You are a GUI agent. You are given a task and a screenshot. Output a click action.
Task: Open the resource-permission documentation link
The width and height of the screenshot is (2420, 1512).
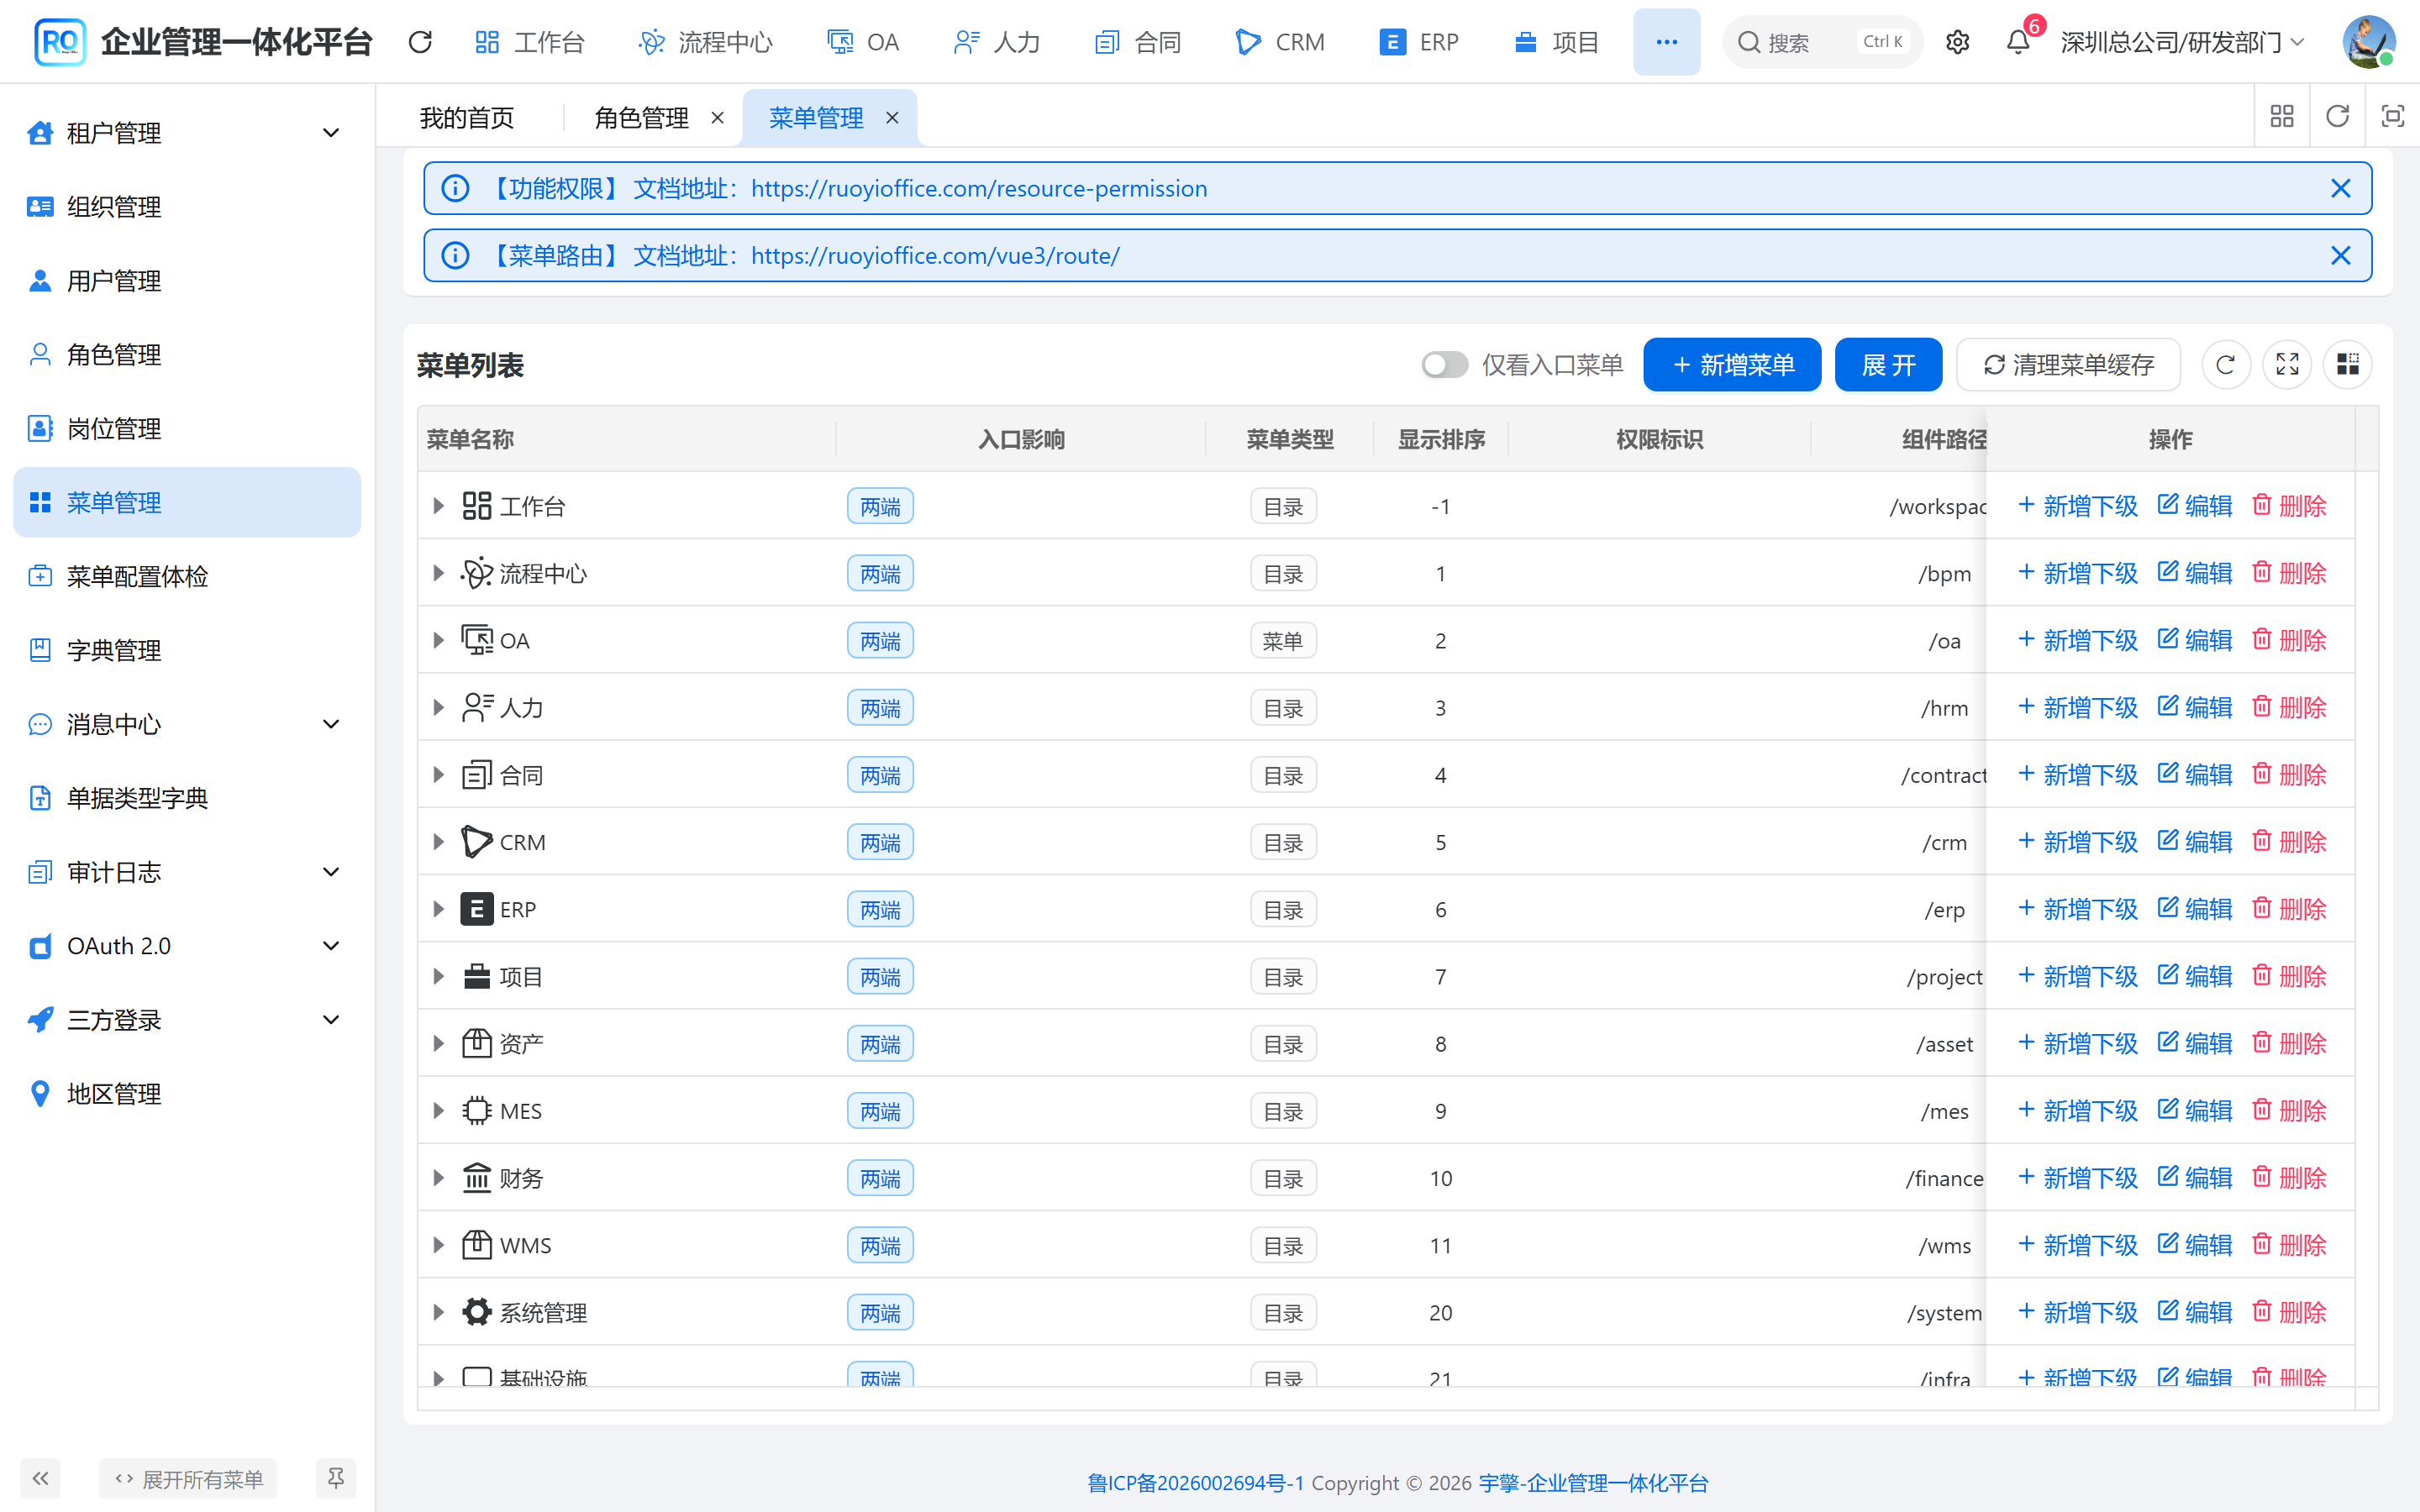pos(979,188)
